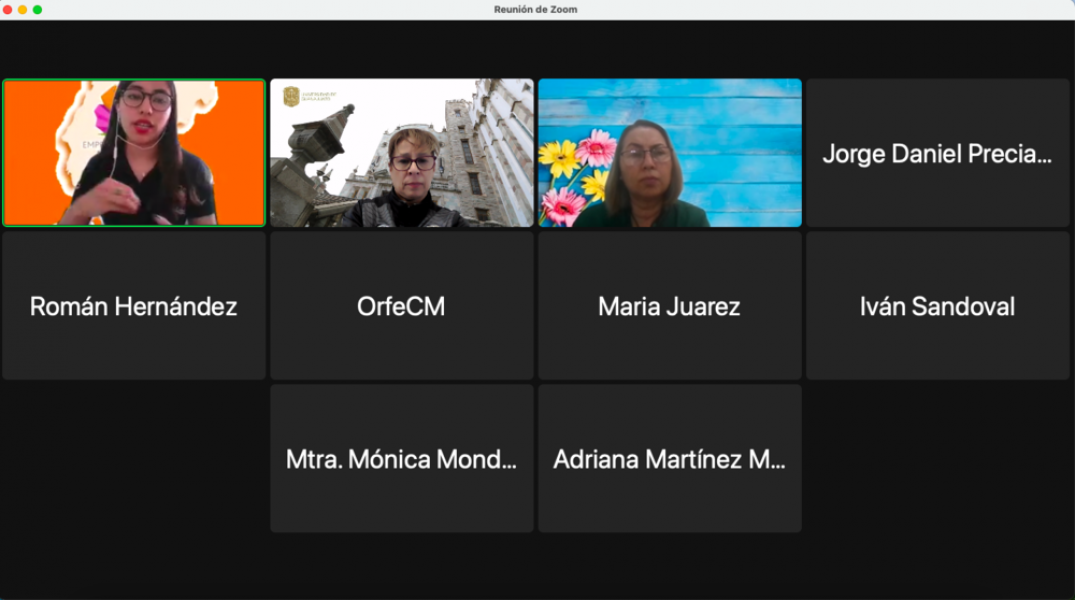Click the Reunión de Zoom window title
Viewport: 1075px width, 600px height.
click(535, 9)
